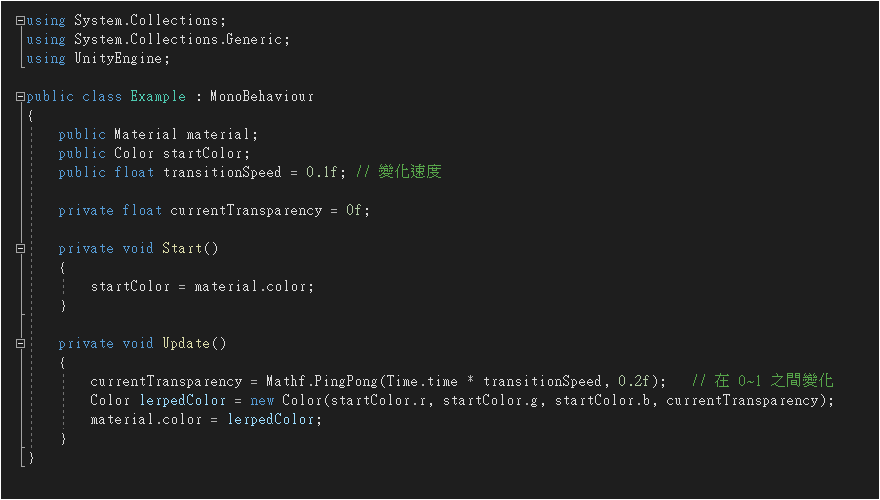
Task: Click System.Collections.Generic in the using line
Action: tap(181, 40)
